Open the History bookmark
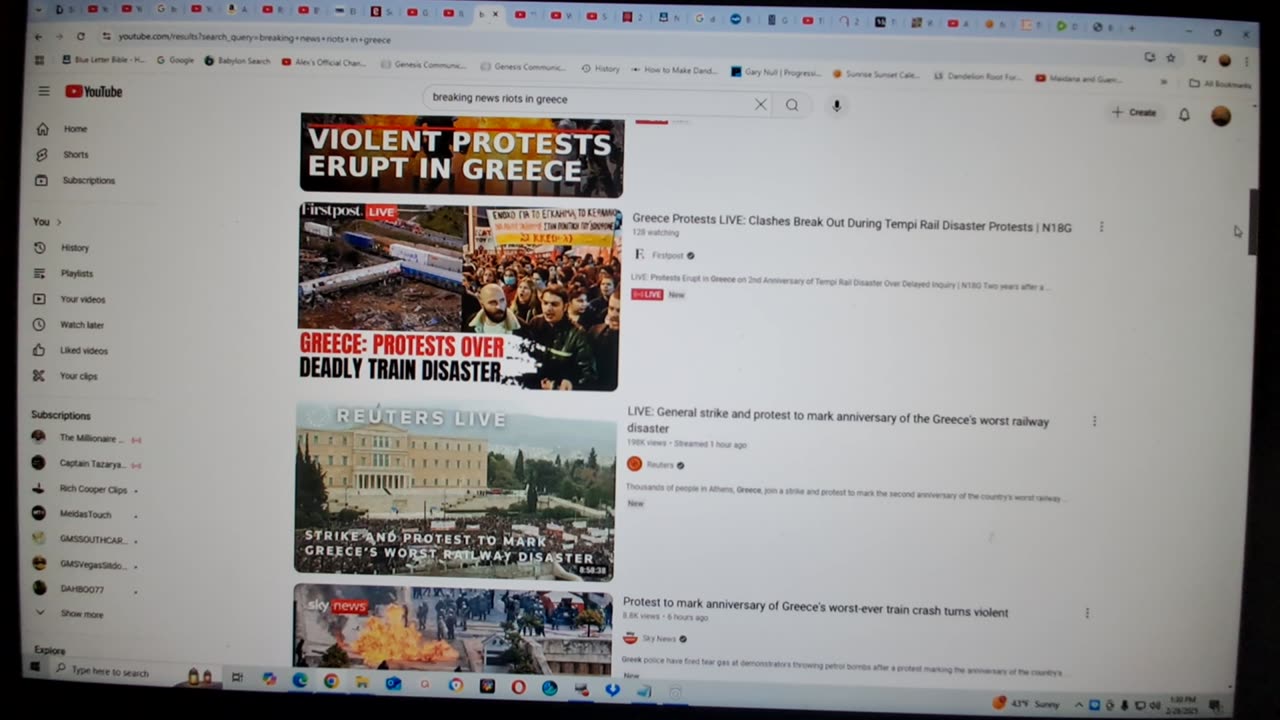Viewport: 1280px width, 720px height. click(600, 68)
